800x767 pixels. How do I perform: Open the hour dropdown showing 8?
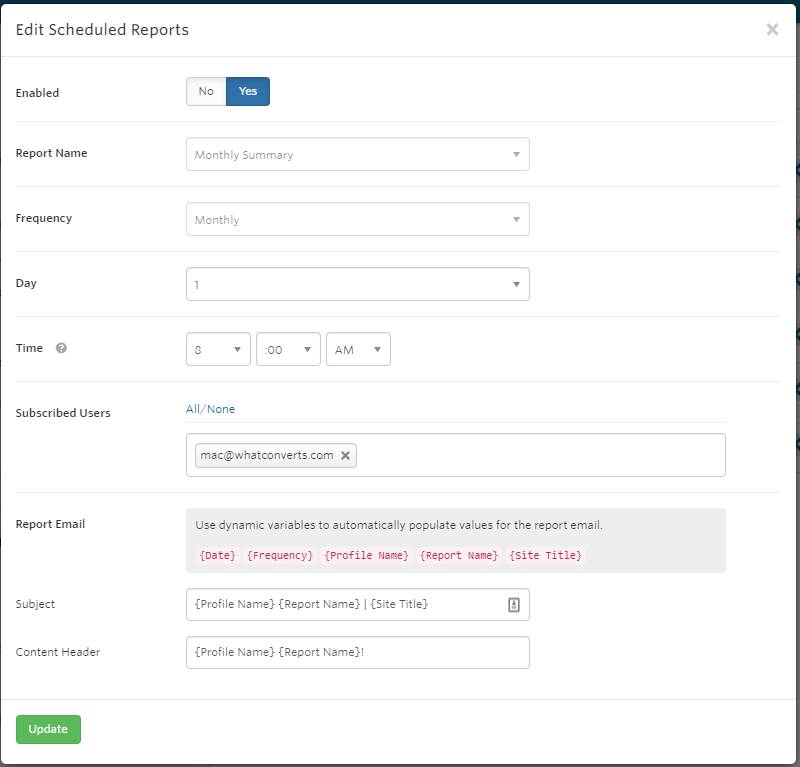(x=218, y=349)
